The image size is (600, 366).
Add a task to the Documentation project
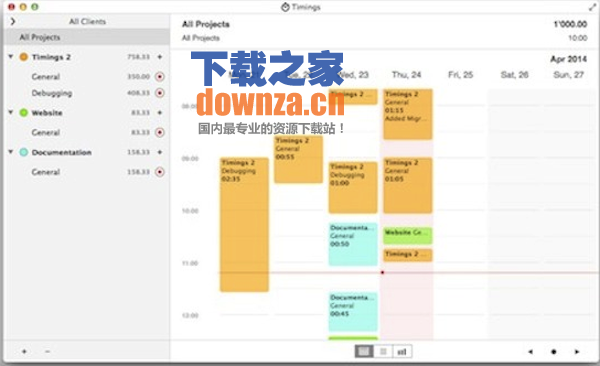[160, 152]
